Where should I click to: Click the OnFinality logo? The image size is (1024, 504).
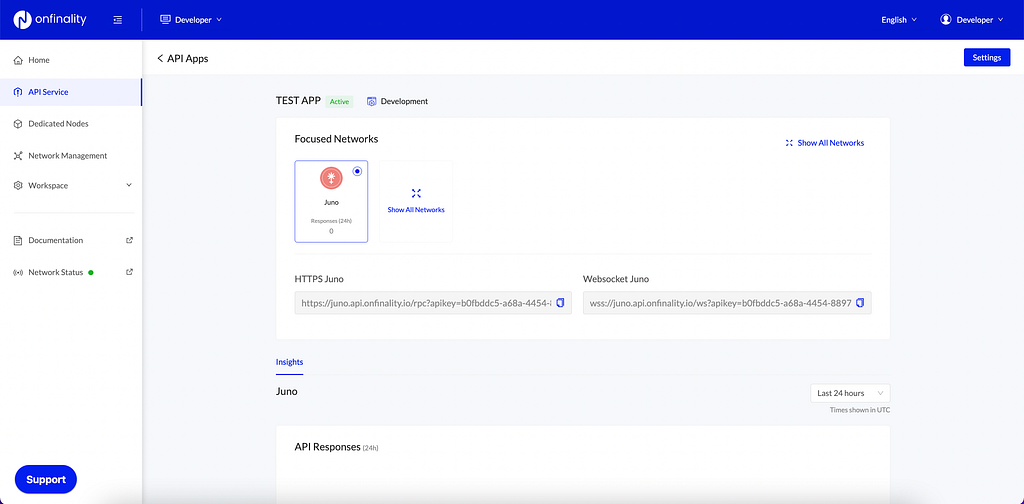pos(50,20)
